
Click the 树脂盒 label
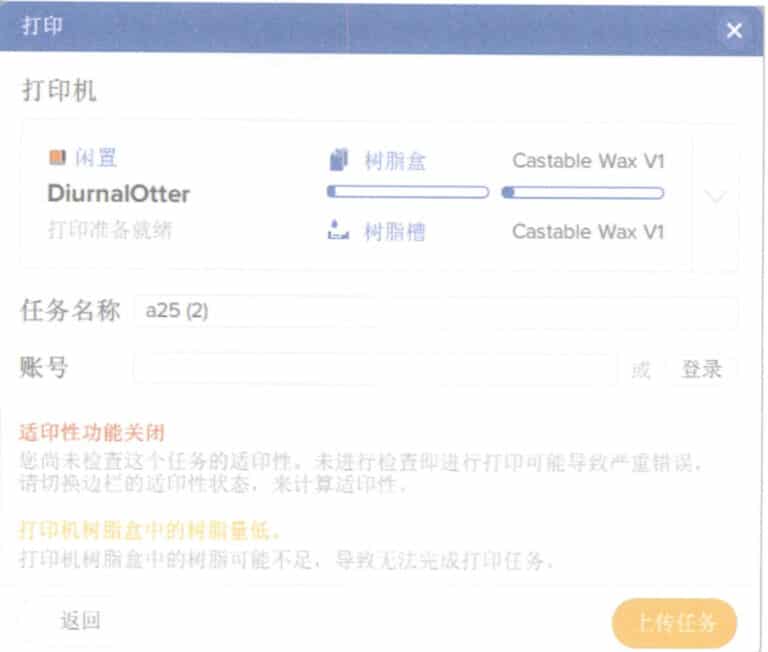(395, 161)
